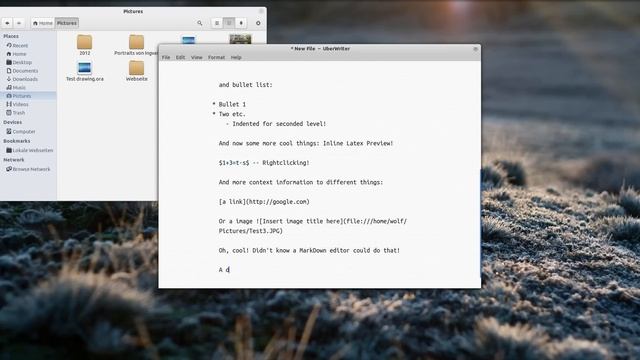The image size is (640, 360).
Task: Click the Home breadcrumb in file manager
Action: tap(42, 23)
